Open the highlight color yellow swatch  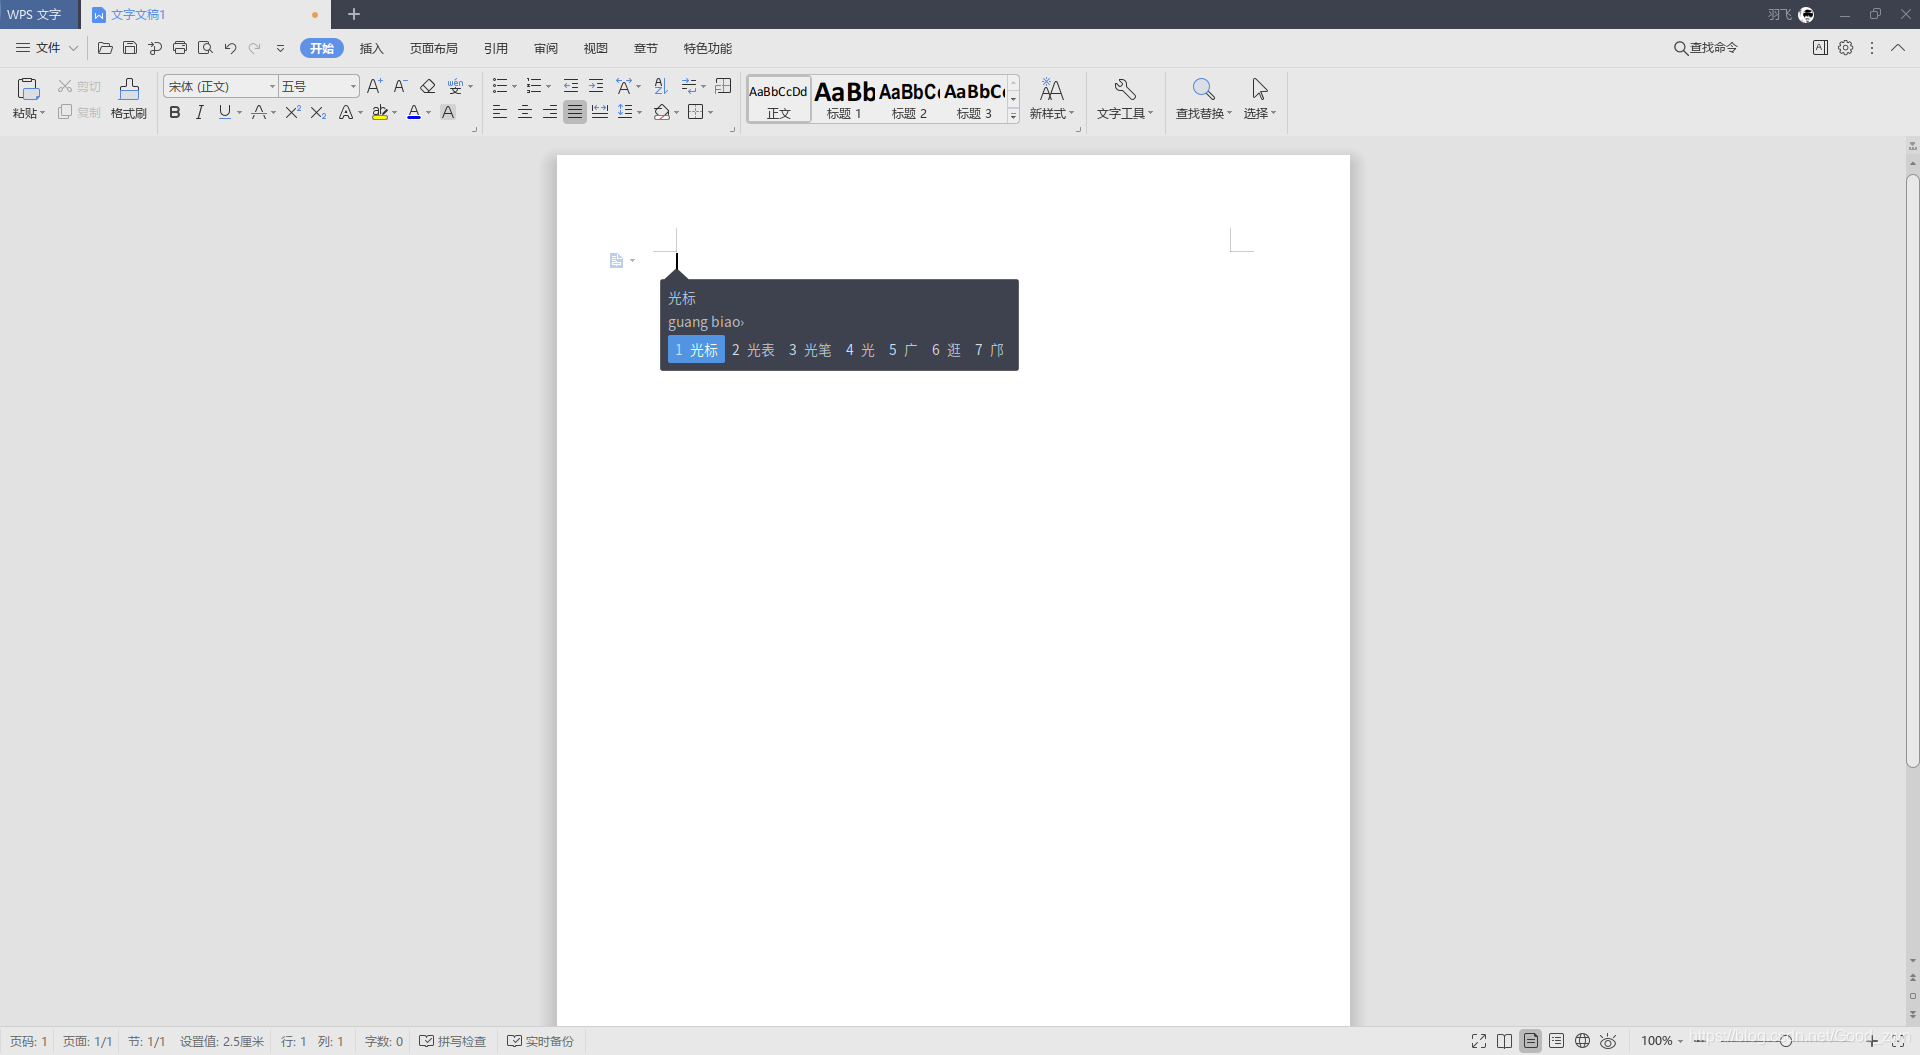tap(380, 112)
